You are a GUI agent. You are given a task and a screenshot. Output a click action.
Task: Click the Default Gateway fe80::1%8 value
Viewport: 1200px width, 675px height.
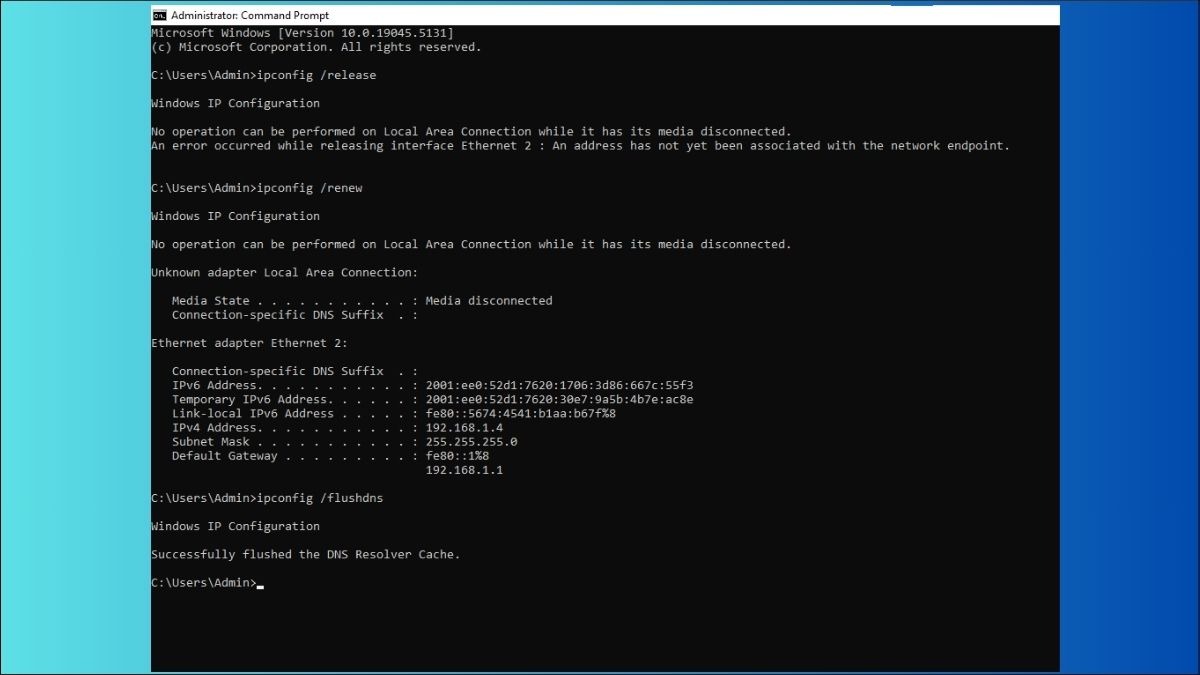457,456
